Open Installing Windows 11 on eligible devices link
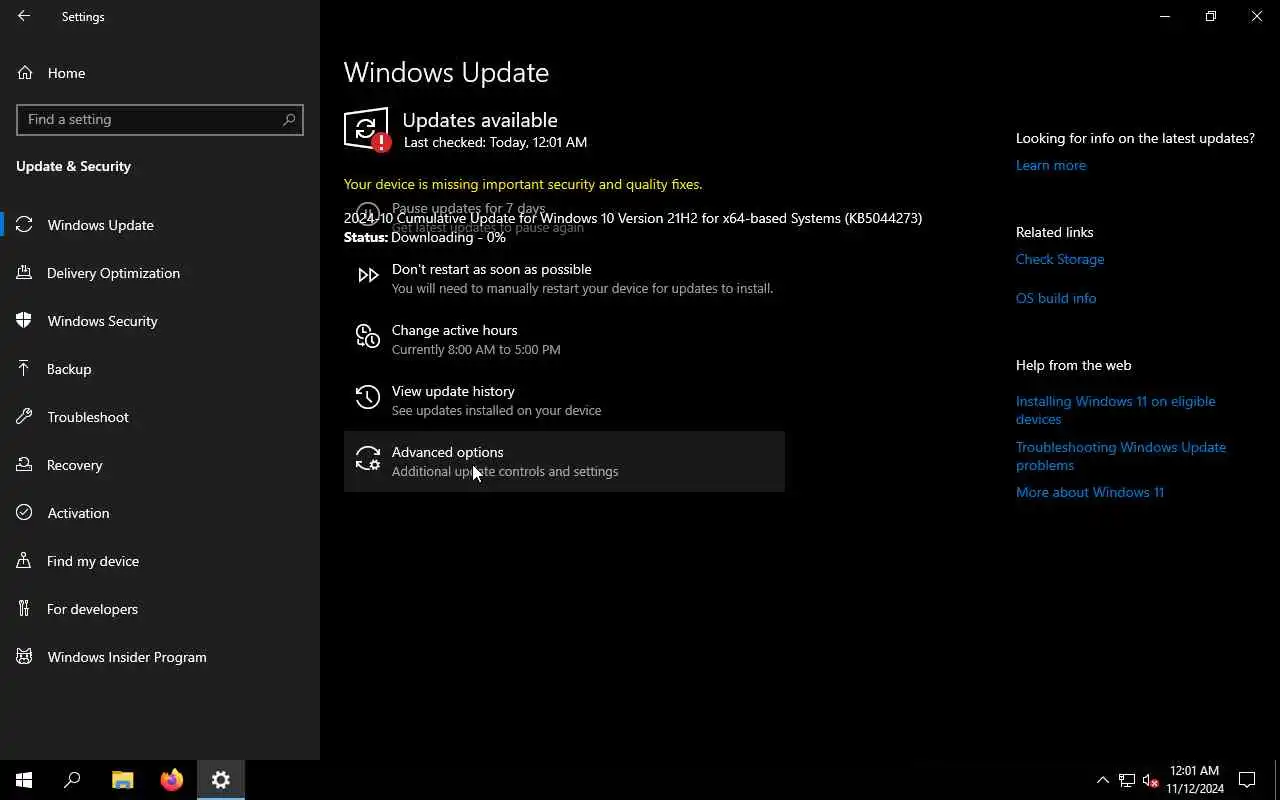Screen dimensions: 1280x800 (1116, 410)
